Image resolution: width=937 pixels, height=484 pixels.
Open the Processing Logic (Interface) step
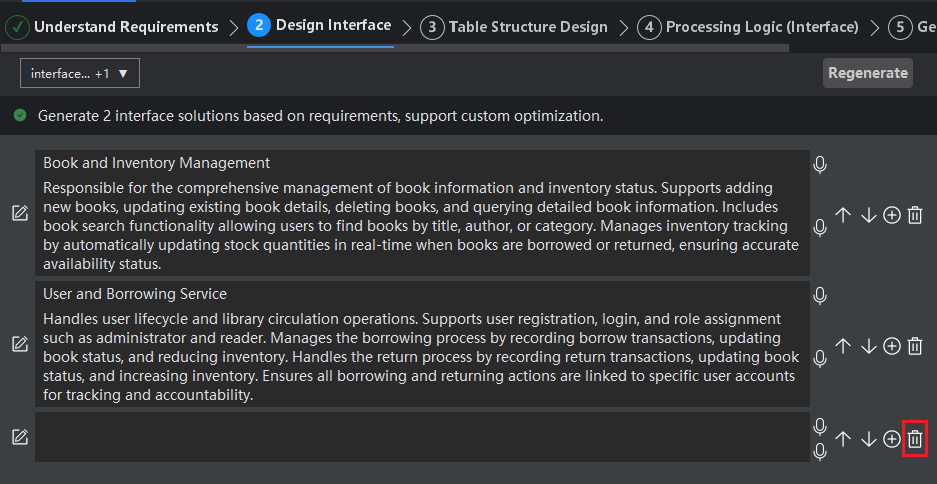pyautogui.click(x=748, y=27)
